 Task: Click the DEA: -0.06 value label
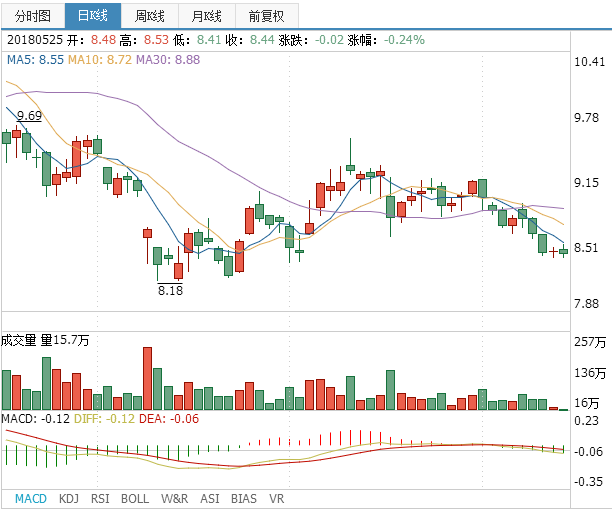tap(169, 419)
